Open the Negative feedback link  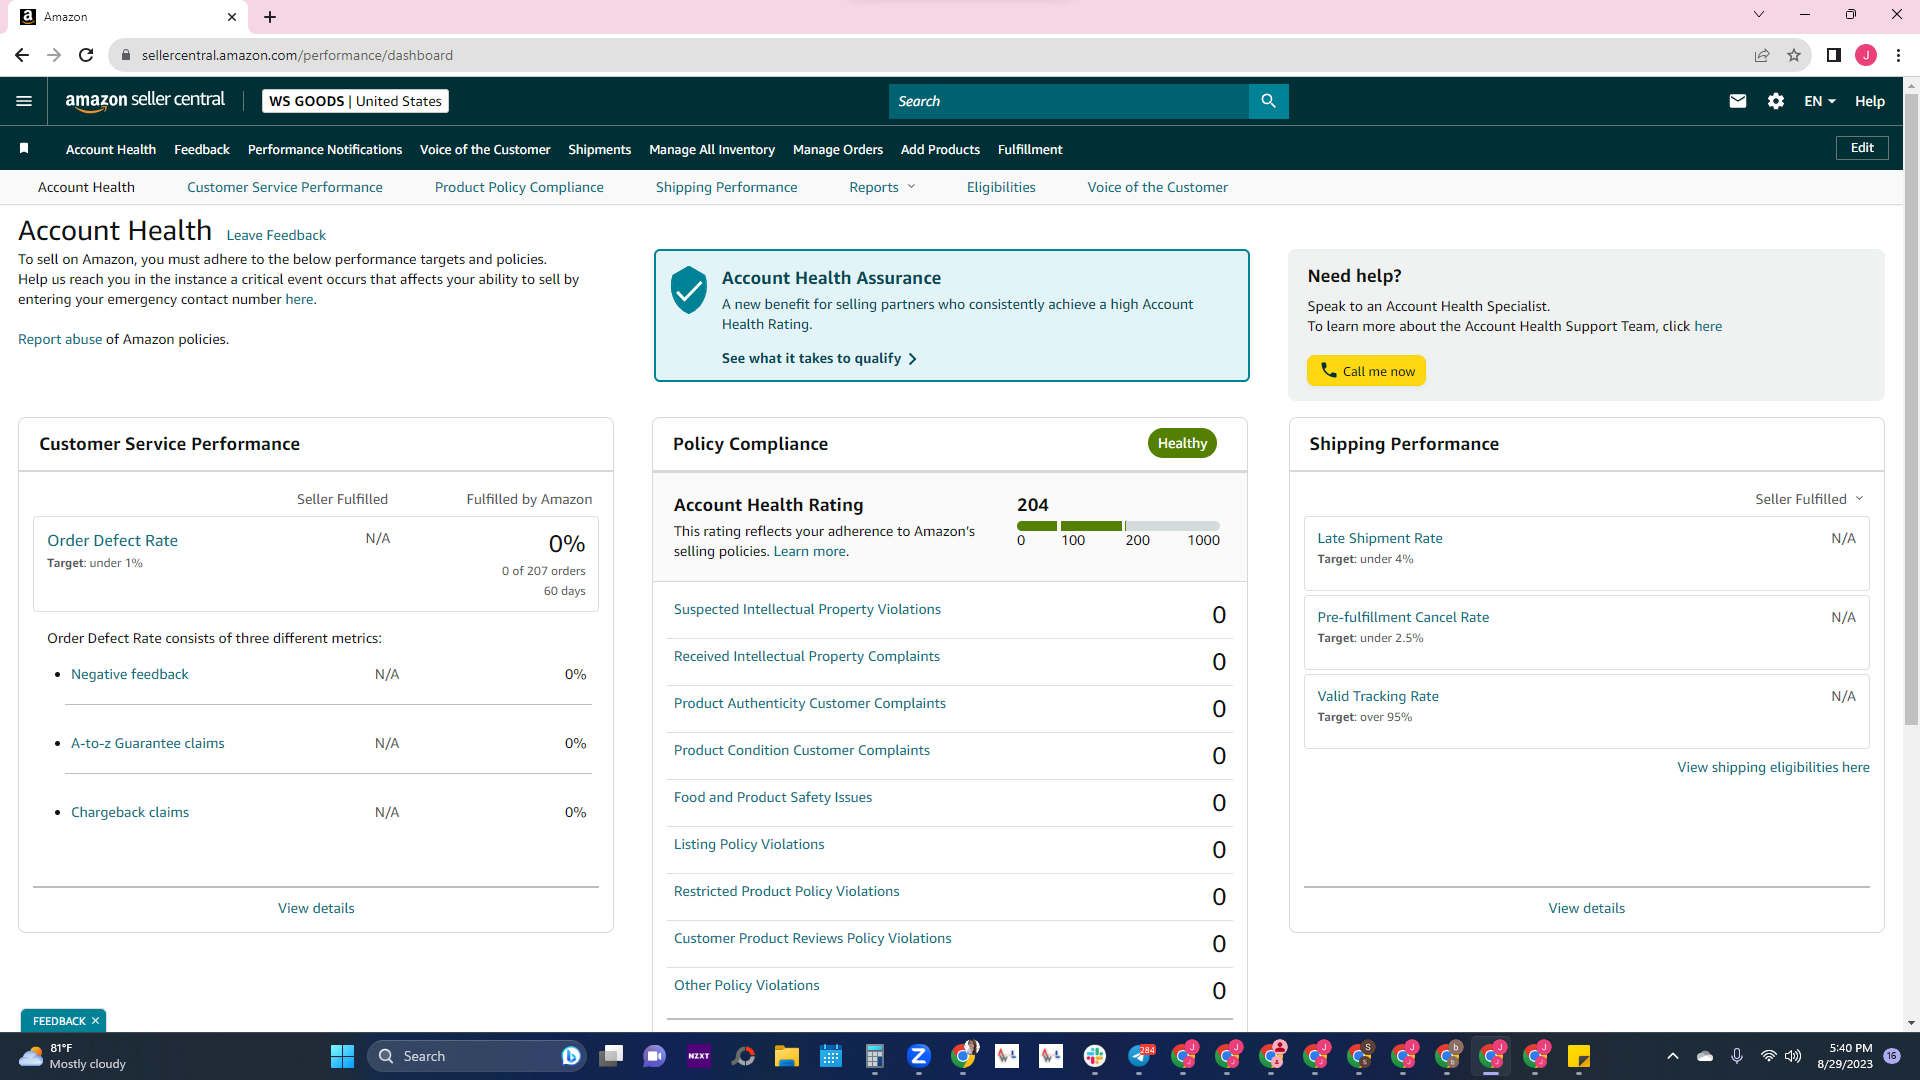pyautogui.click(x=130, y=674)
